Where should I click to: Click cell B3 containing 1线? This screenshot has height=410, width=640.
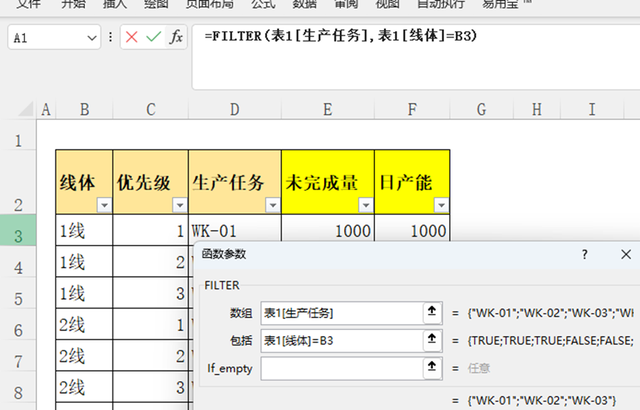pos(84,230)
